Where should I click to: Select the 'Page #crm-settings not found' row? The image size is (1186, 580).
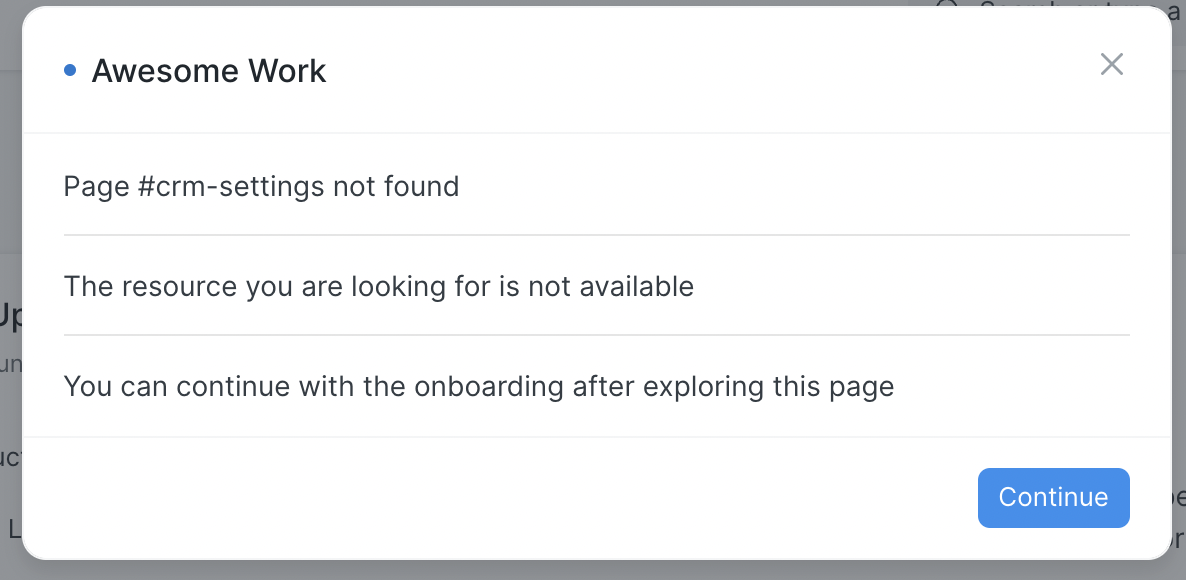262,186
